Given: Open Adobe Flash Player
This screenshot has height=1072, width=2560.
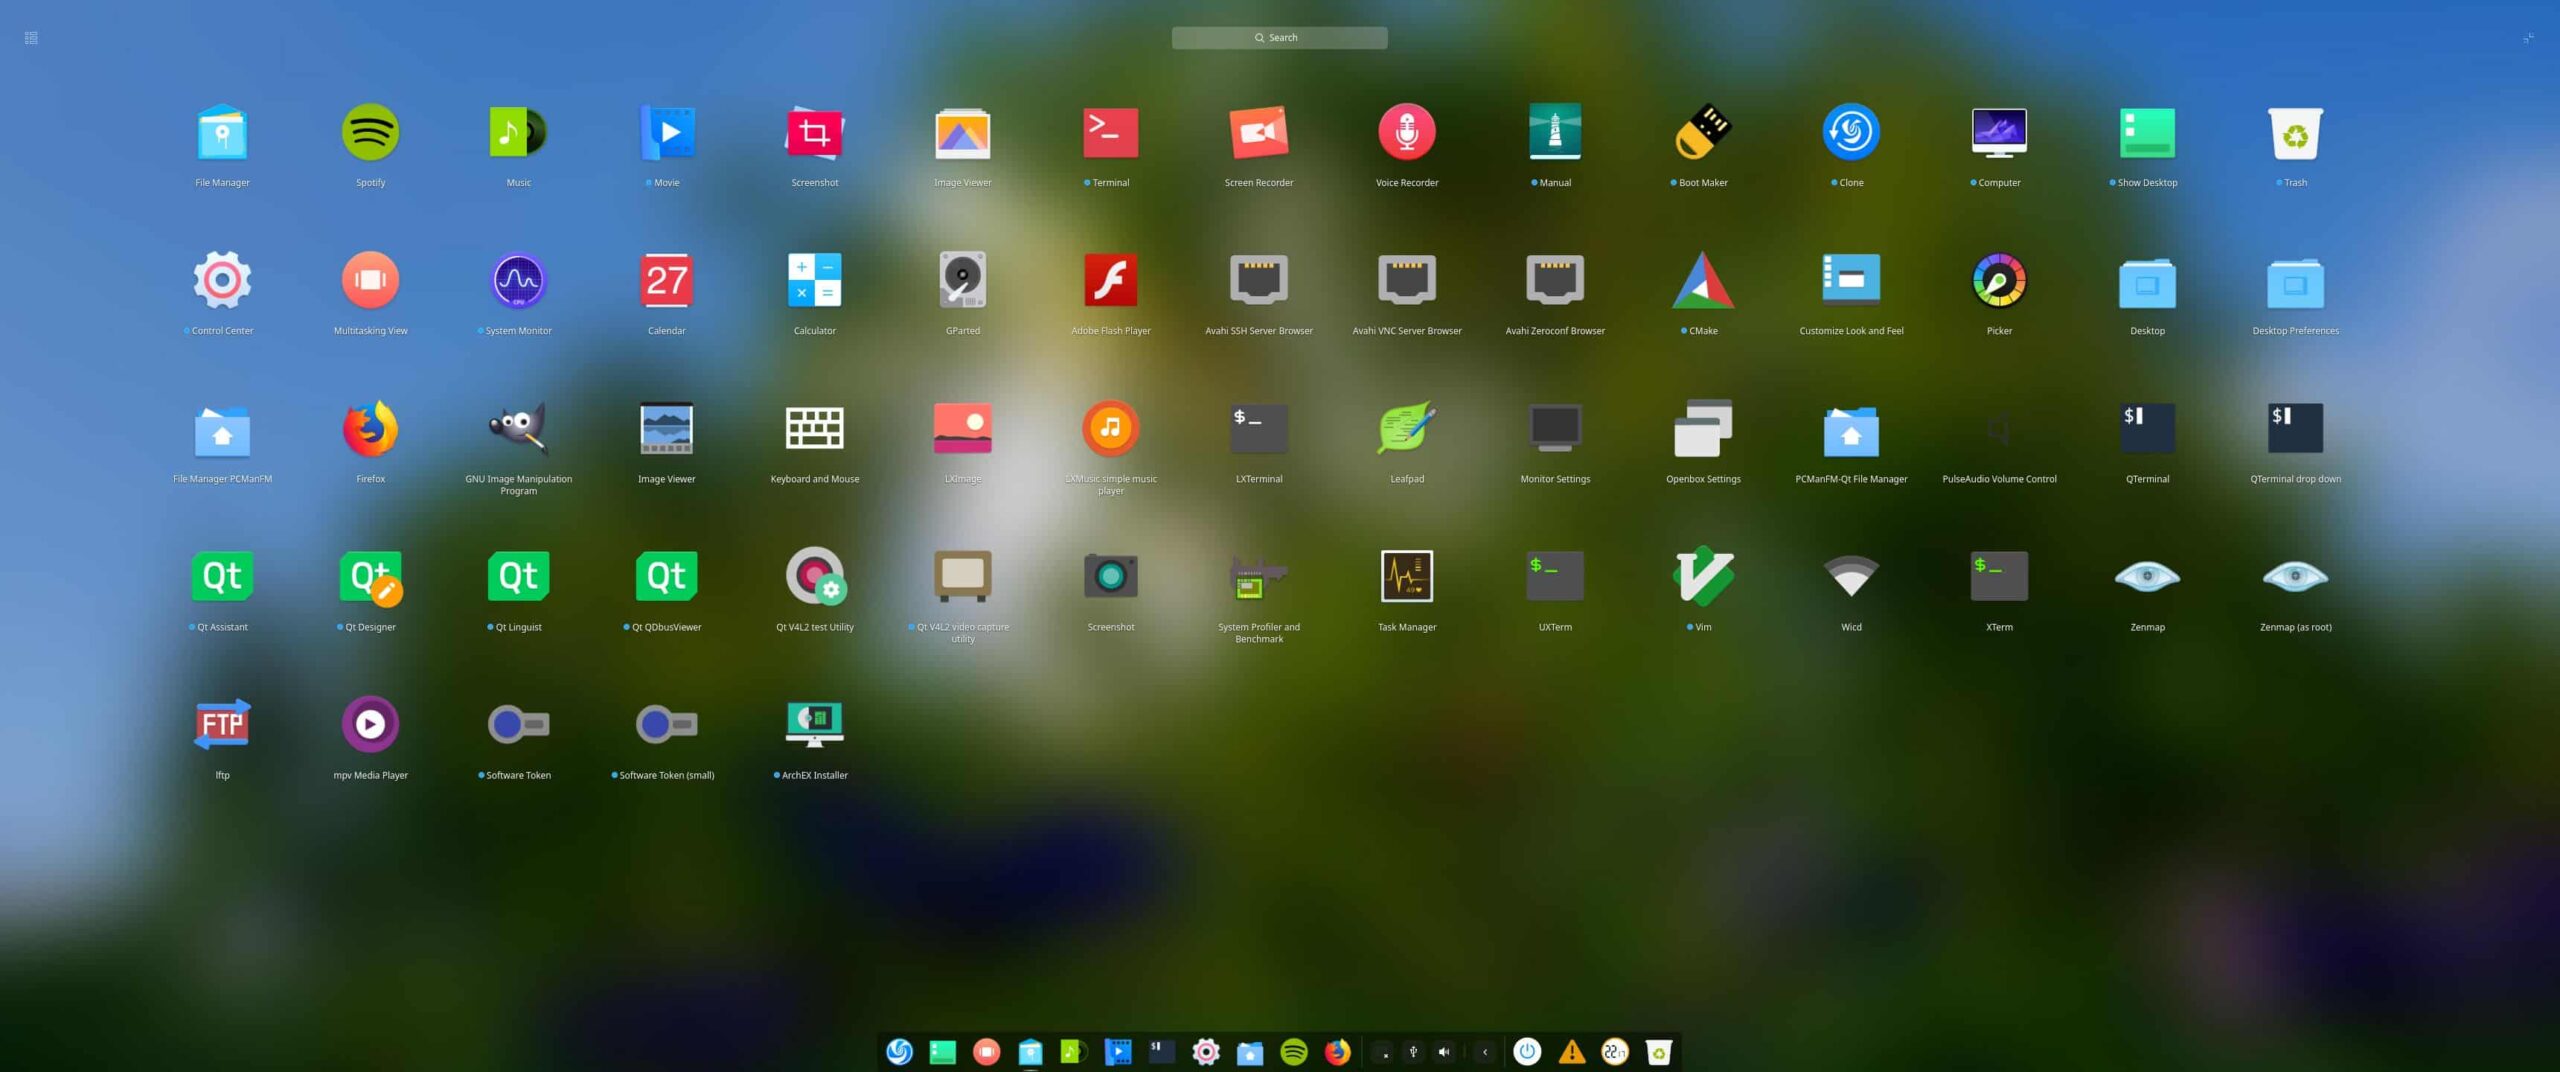Looking at the screenshot, I should [x=1111, y=281].
